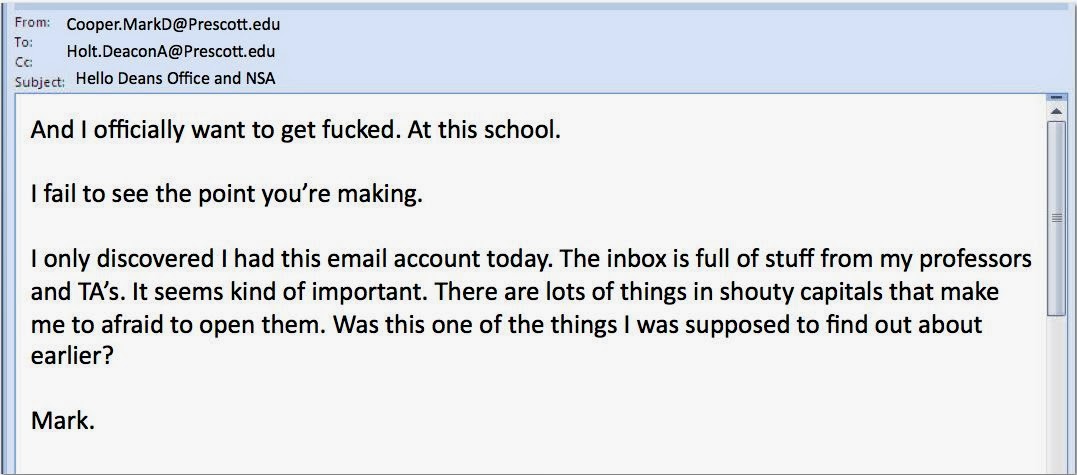Click the line 'I fail to see the point'
Image resolution: width=1077 pixels, height=475 pixels.
[227, 194]
